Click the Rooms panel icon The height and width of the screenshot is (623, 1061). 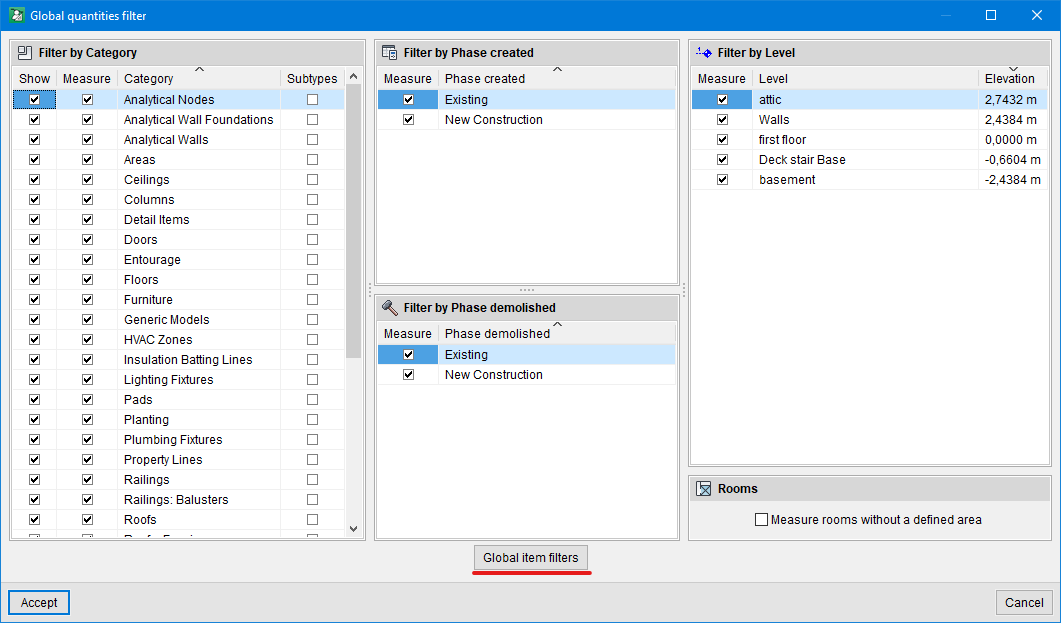[x=703, y=489]
